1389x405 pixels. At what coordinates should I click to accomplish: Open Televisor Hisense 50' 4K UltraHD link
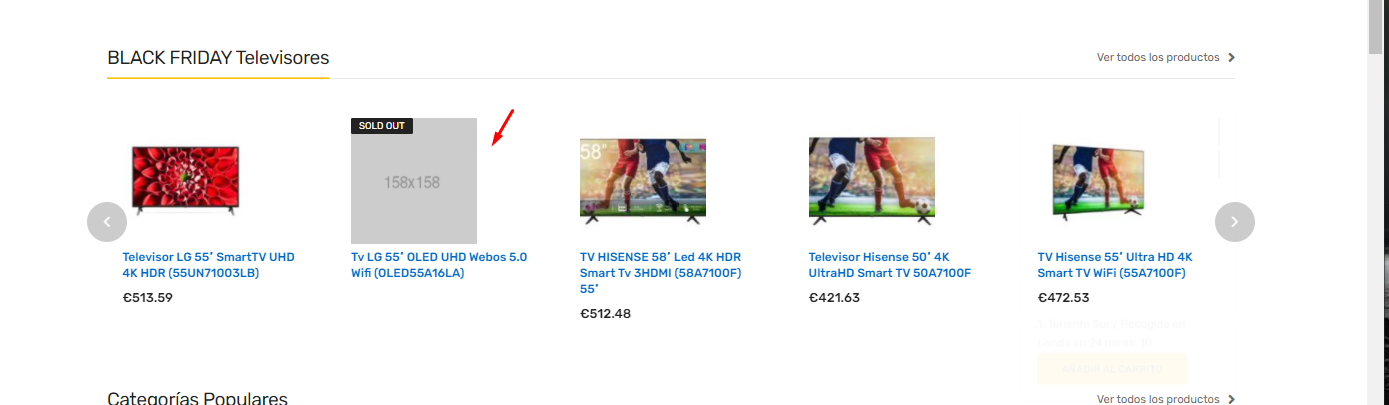coord(890,265)
